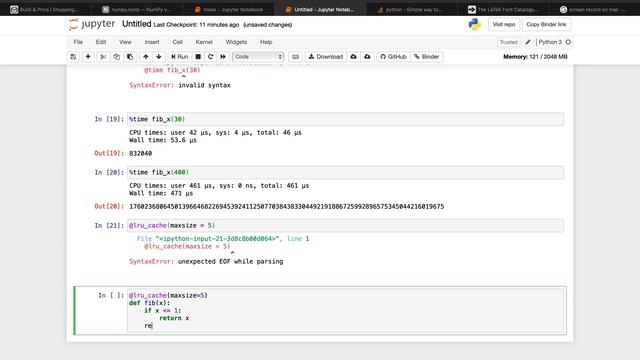The width and height of the screenshot is (640, 360).
Task: Click 'SyntaxError: unexpected EOF while parsing' text
Action: pos(206,261)
